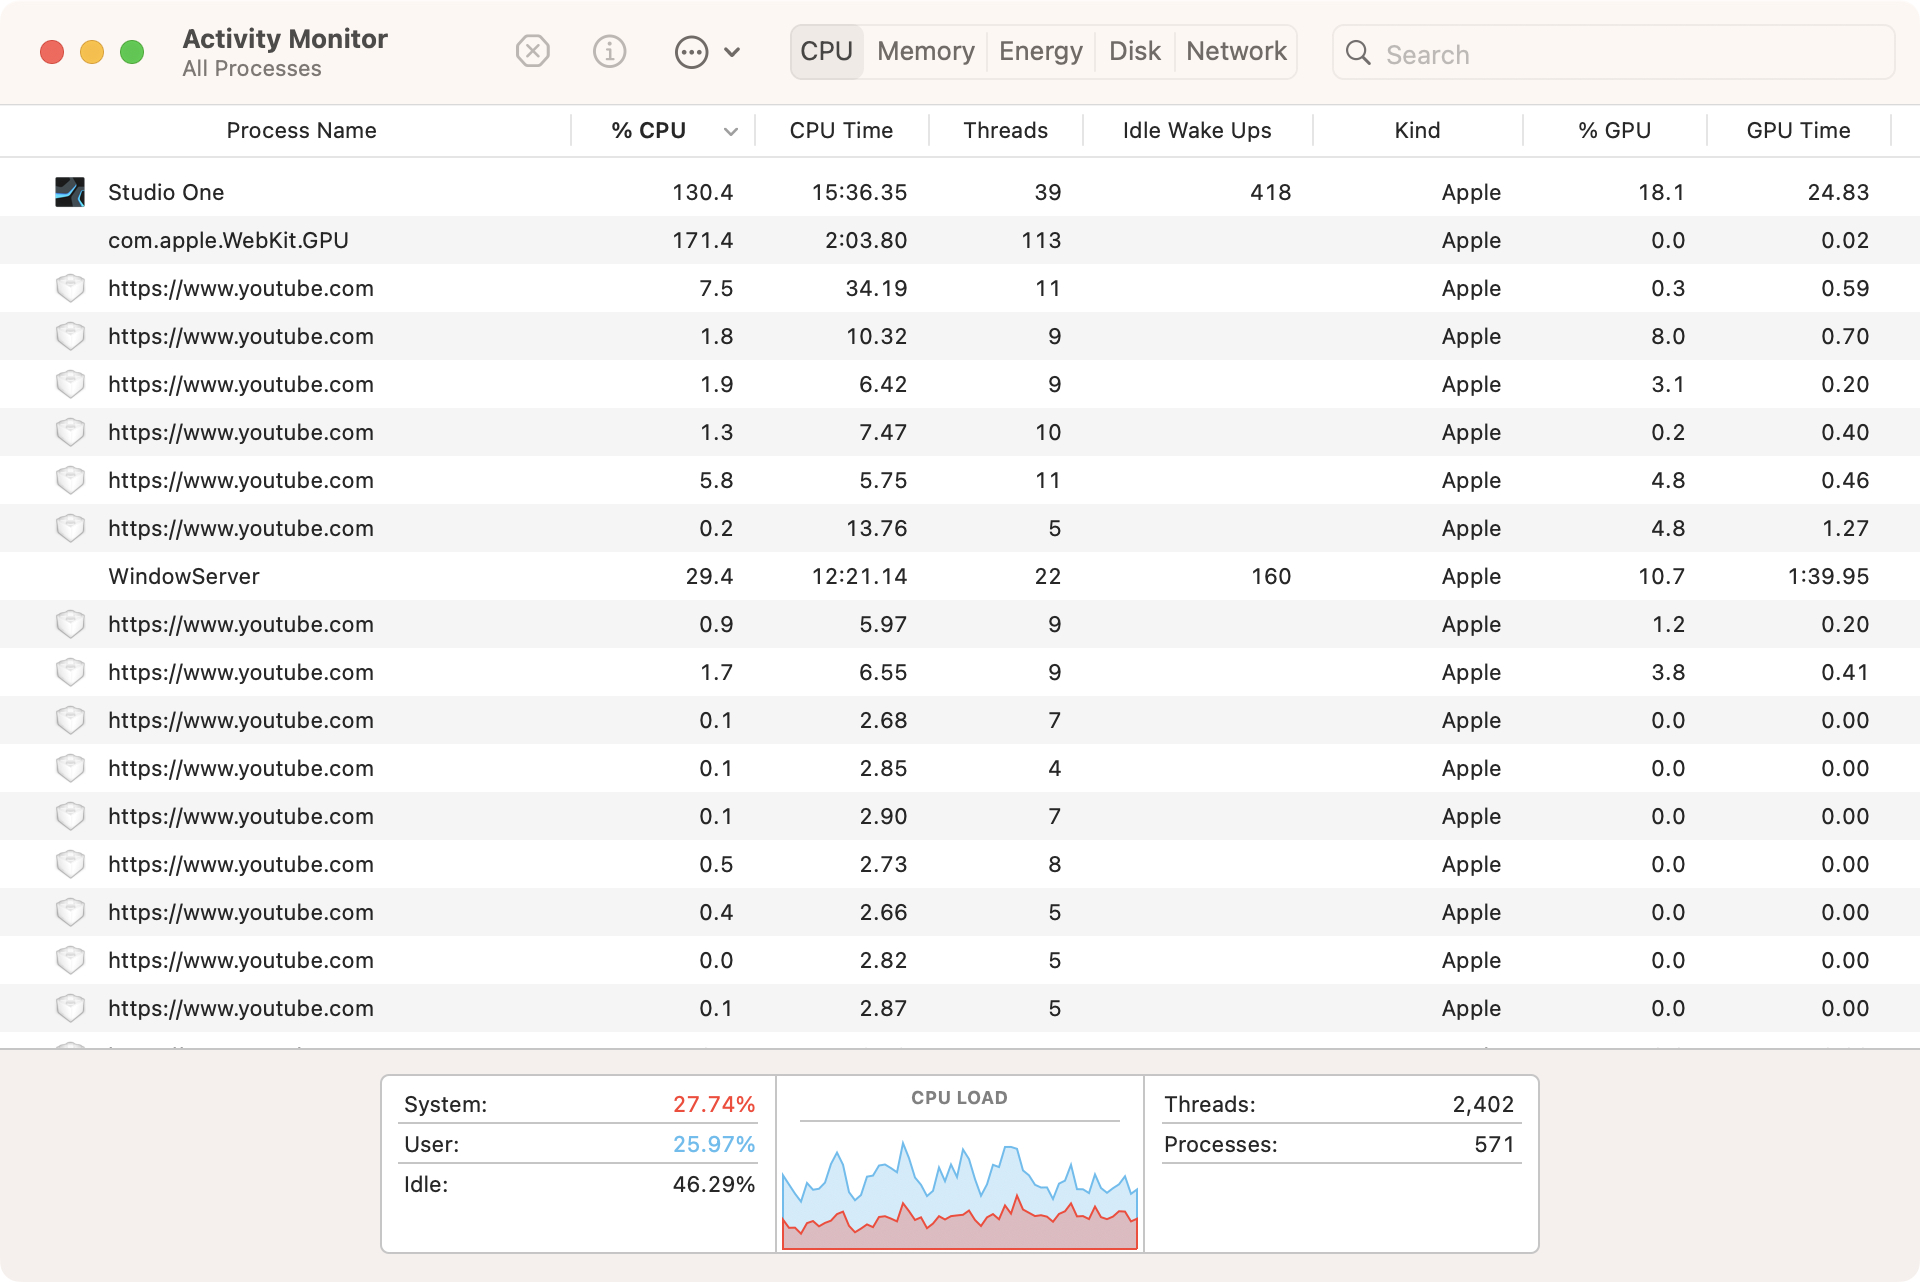
Task: Switch to the Memory tab
Action: point(925,51)
